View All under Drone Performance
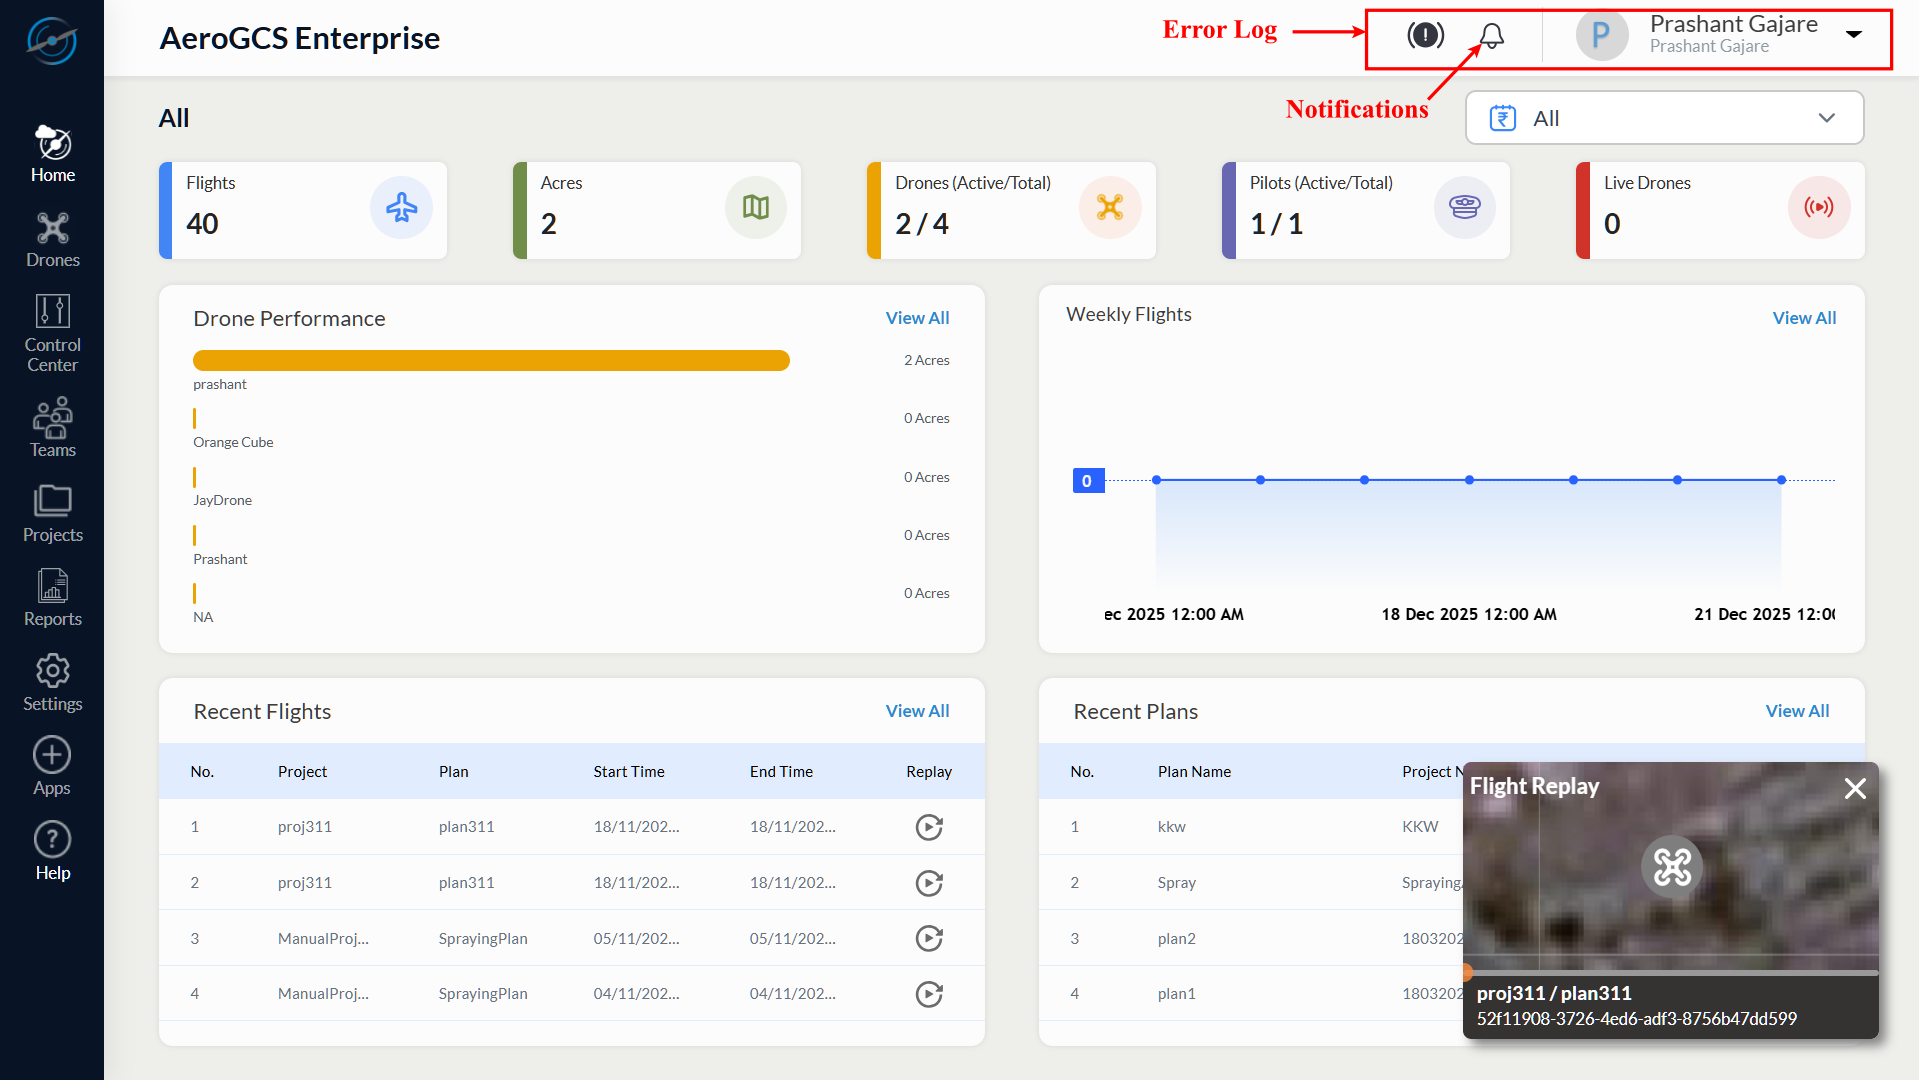 pos(917,318)
